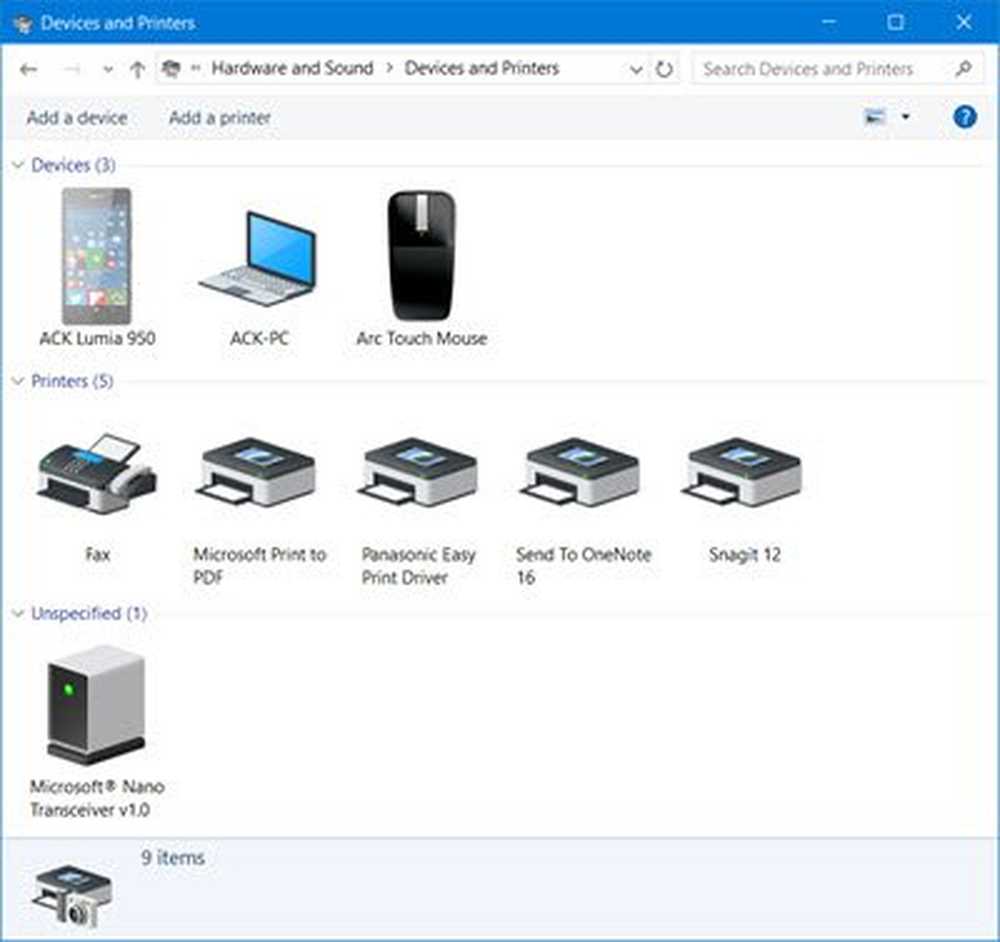Screen dimensions: 1000x942
Task: Click the Devices and Printers breadcrumb
Action: [482, 68]
